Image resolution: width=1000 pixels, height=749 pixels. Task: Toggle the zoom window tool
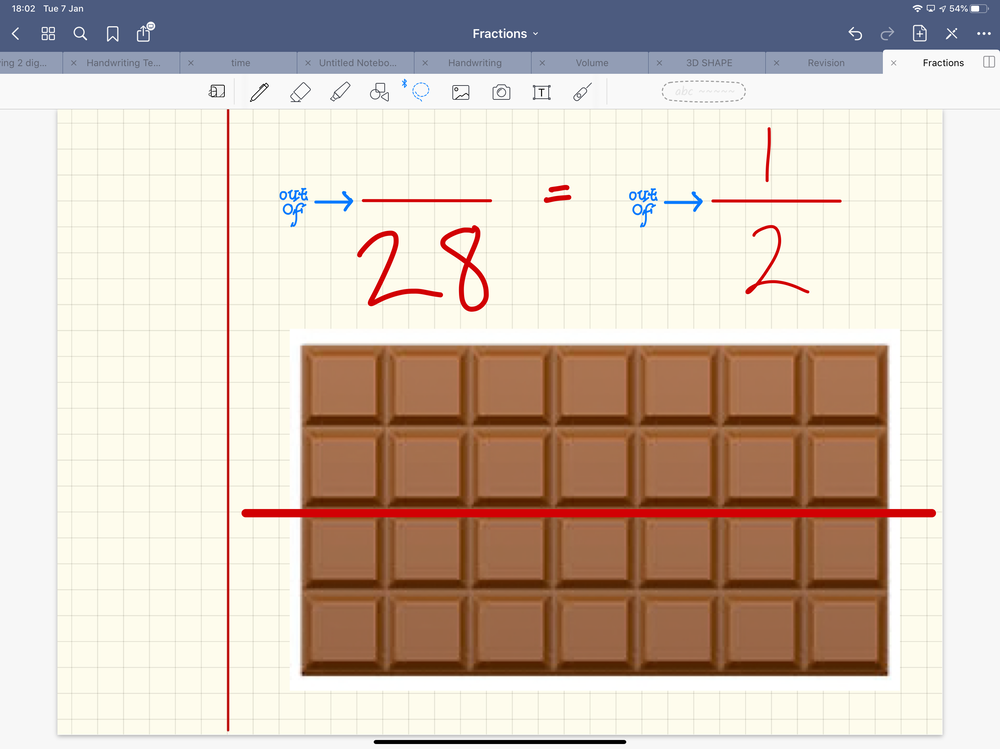[217, 92]
